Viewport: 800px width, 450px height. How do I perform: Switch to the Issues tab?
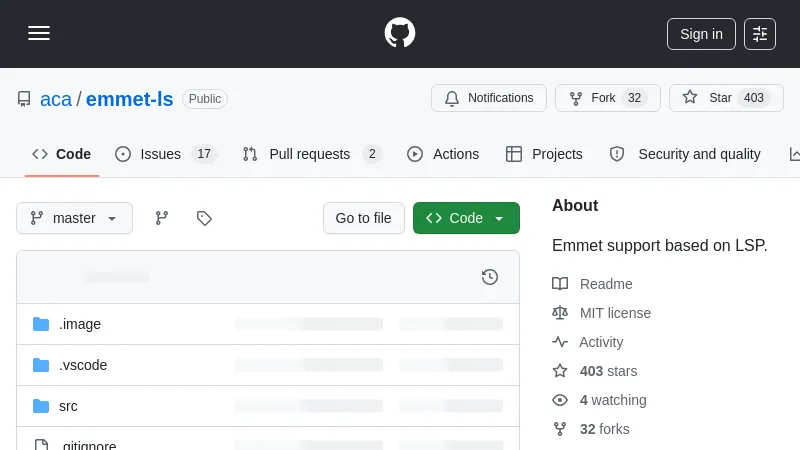[x=160, y=154]
